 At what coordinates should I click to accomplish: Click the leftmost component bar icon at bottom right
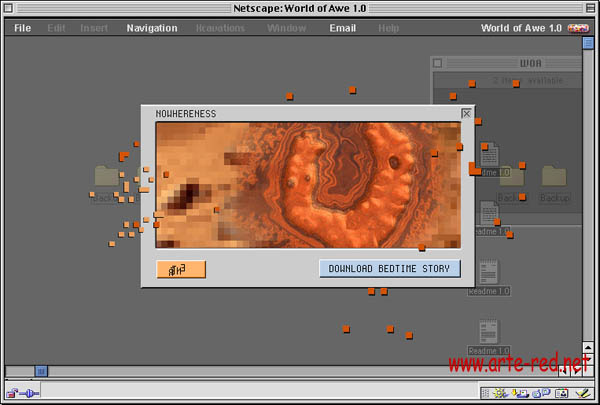497,394
